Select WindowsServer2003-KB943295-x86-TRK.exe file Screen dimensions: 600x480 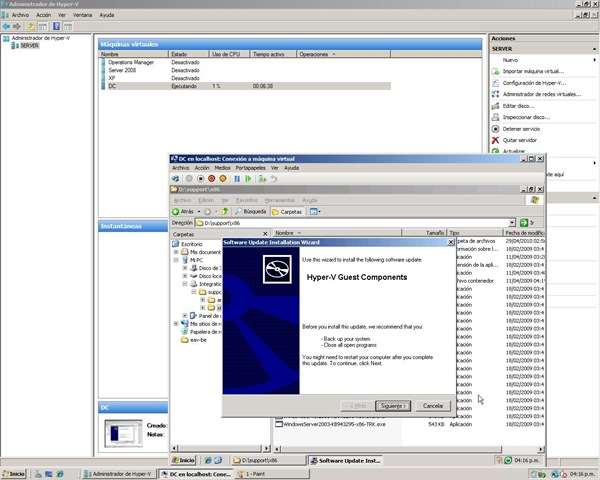[x=334, y=424]
